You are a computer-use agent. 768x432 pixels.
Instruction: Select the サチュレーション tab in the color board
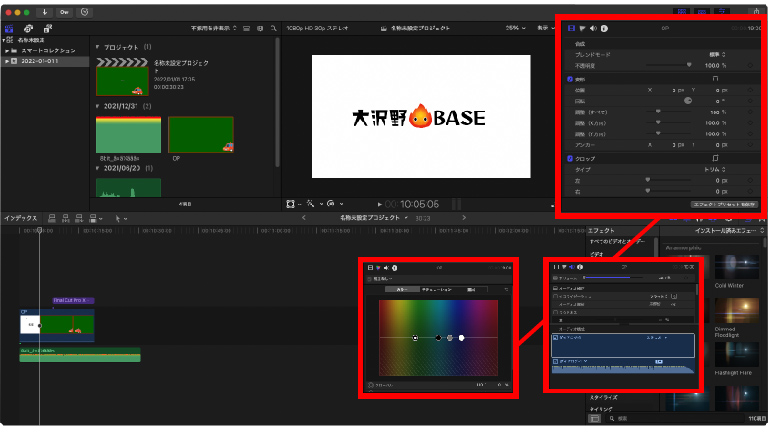click(x=436, y=289)
